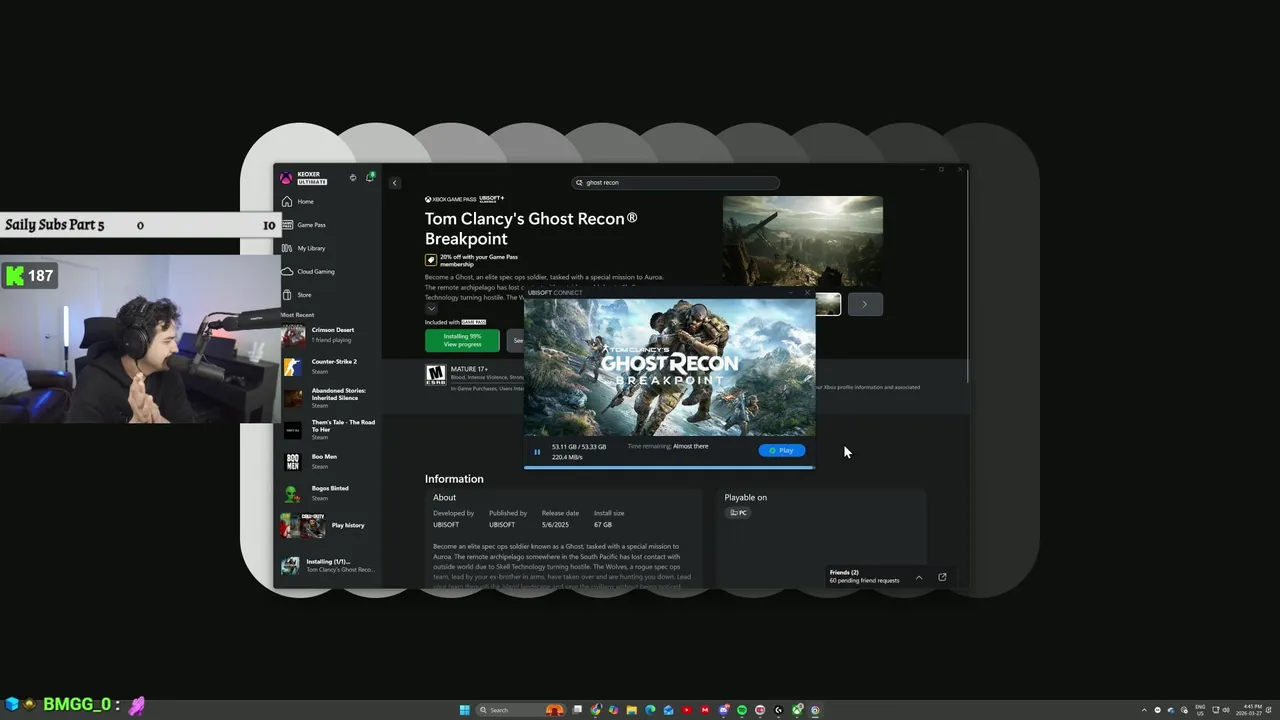The width and height of the screenshot is (1280, 720).
Task: Open Counter-Strike 2 from Most Recent
Action: click(330, 366)
